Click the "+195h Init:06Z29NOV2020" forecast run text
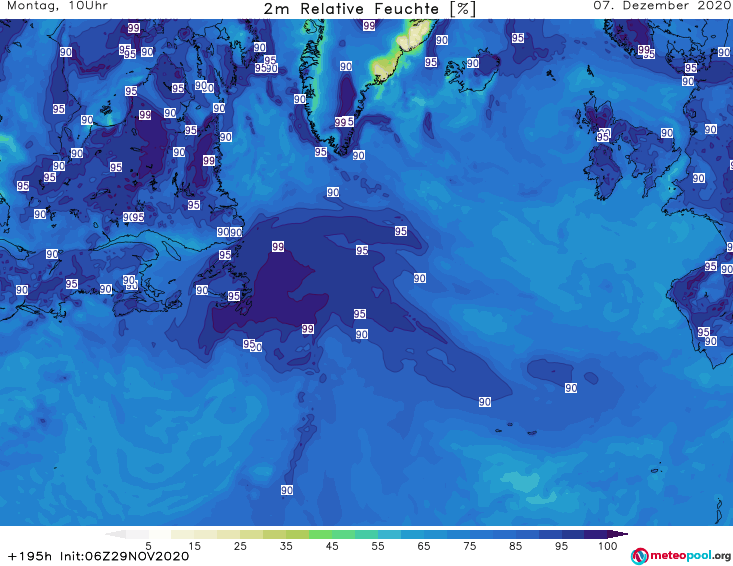Screen dimensions: 733x566 [99, 556]
